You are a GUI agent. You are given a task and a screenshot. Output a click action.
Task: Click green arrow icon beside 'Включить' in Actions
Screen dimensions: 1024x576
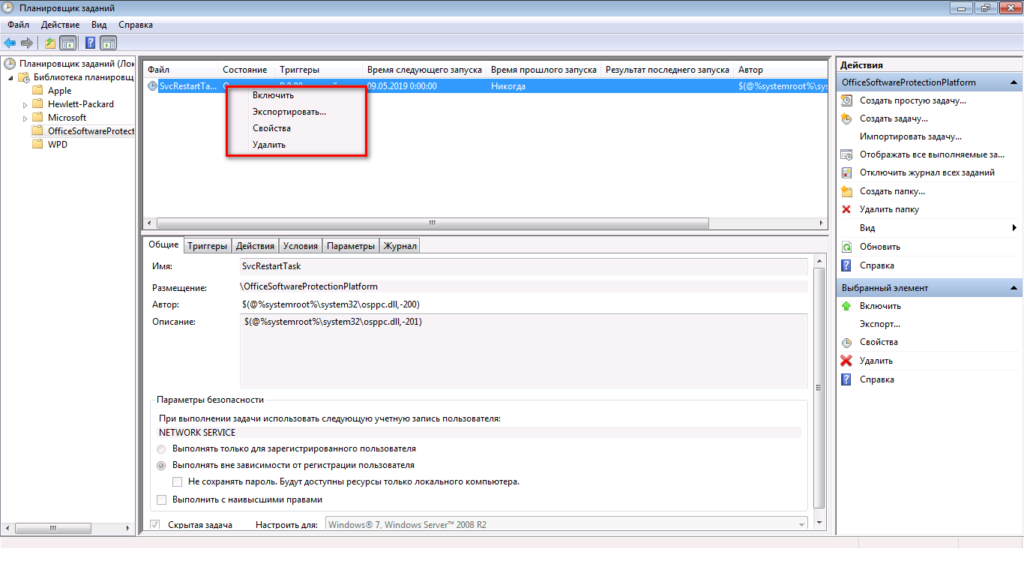(847, 306)
